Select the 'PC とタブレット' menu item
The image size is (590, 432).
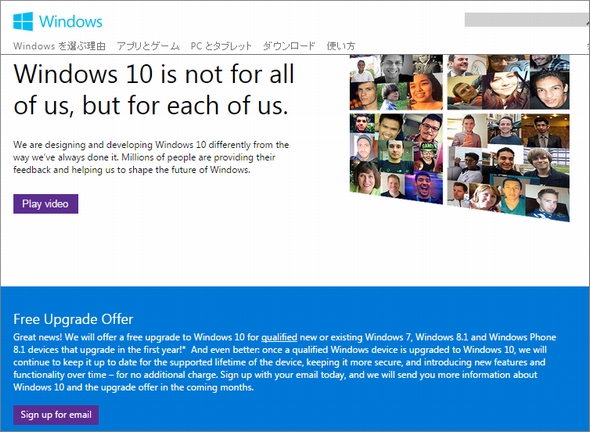tap(221, 46)
